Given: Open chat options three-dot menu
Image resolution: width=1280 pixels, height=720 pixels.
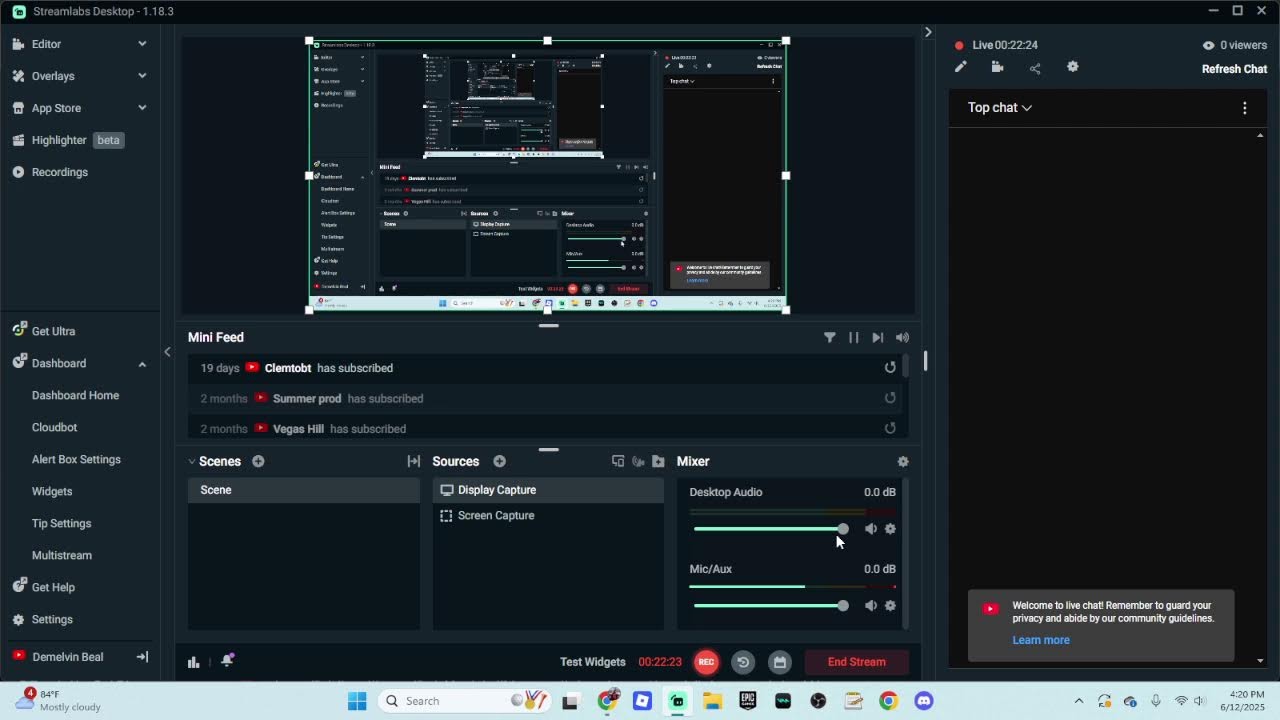Looking at the screenshot, I should [x=1245, y=107].
